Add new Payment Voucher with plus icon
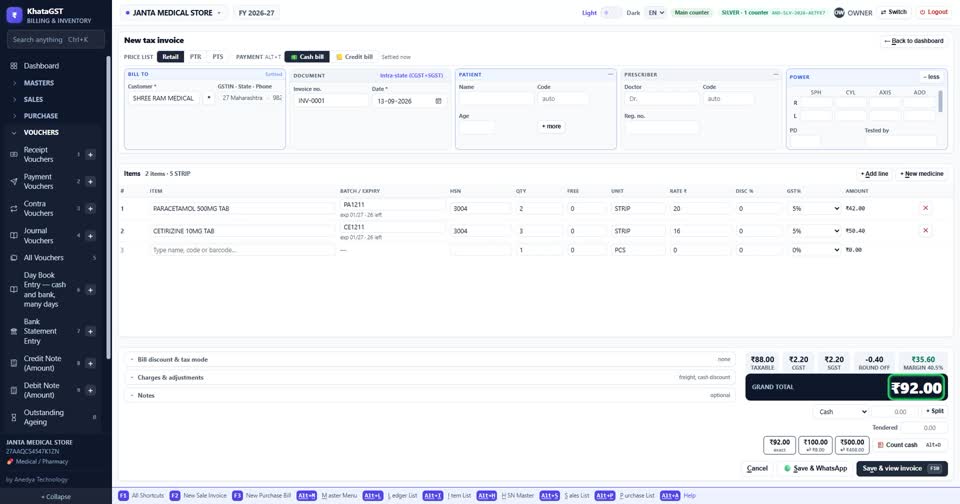Viewport: 960px width, 504px height. click(x=90, y=182)
